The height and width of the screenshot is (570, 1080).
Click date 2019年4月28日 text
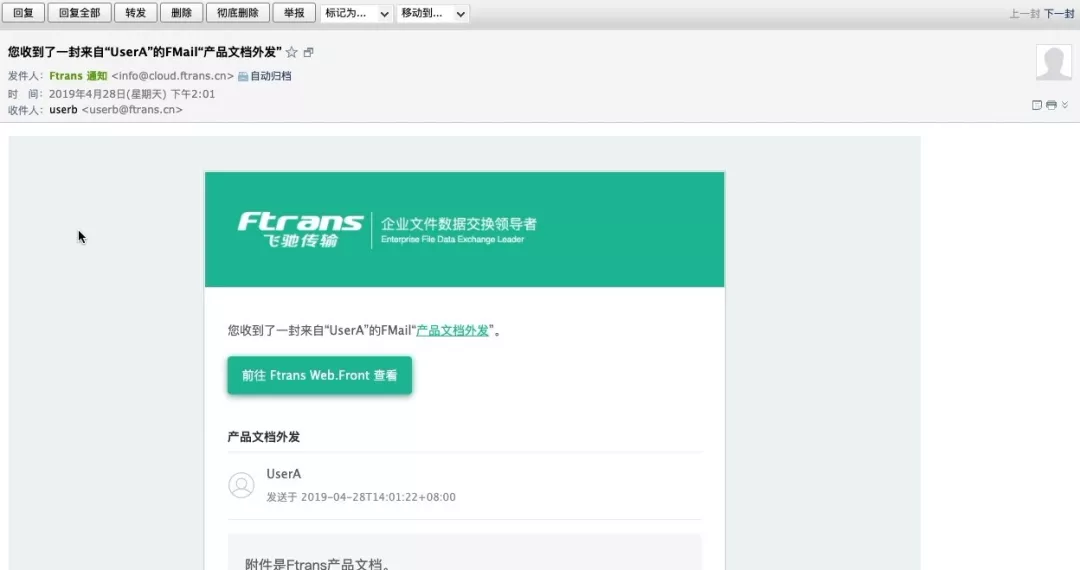click(x=132, y=94)
